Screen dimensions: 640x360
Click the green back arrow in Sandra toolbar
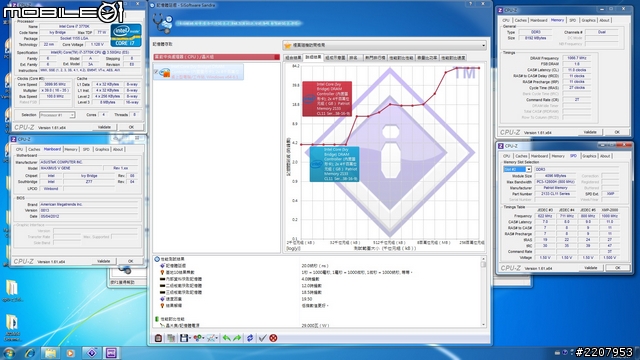[x=227, y=338]
